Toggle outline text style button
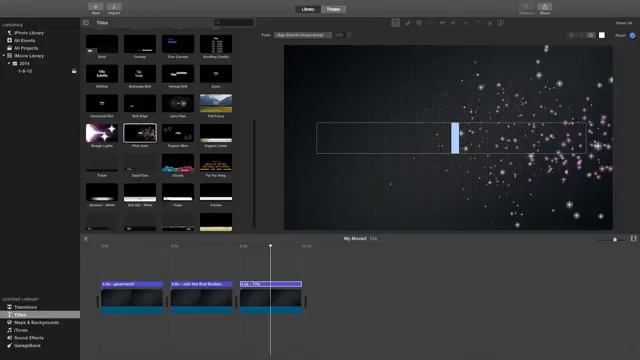This screenshot has width=640, height=360. click(591, 36)
